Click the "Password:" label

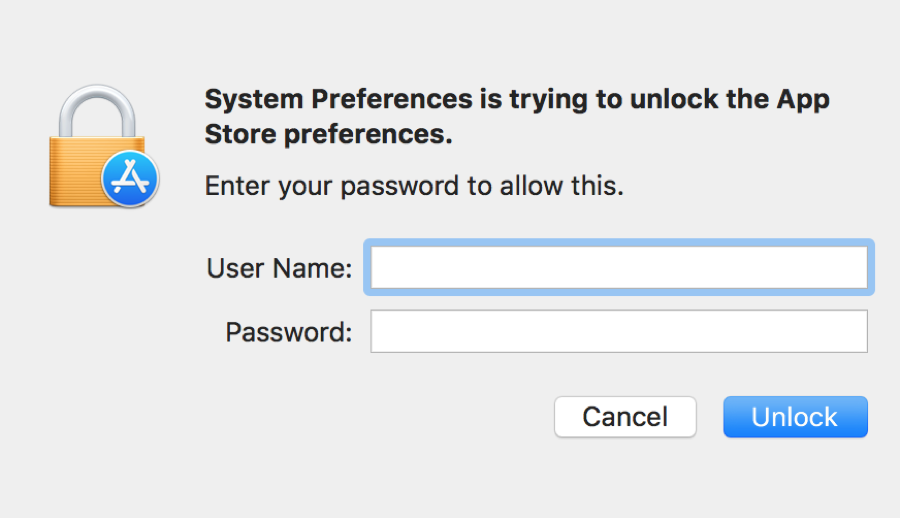(289, 332)
